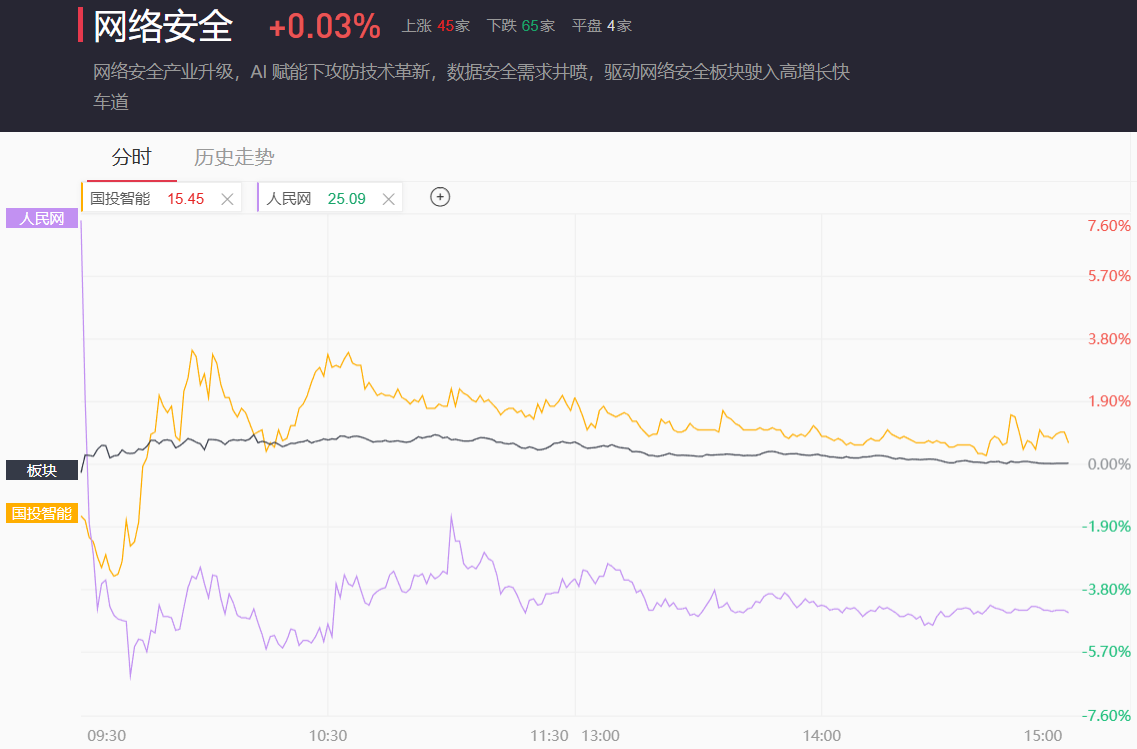
Task: Switch to the 分时 tab
Action: coord(131,157)
